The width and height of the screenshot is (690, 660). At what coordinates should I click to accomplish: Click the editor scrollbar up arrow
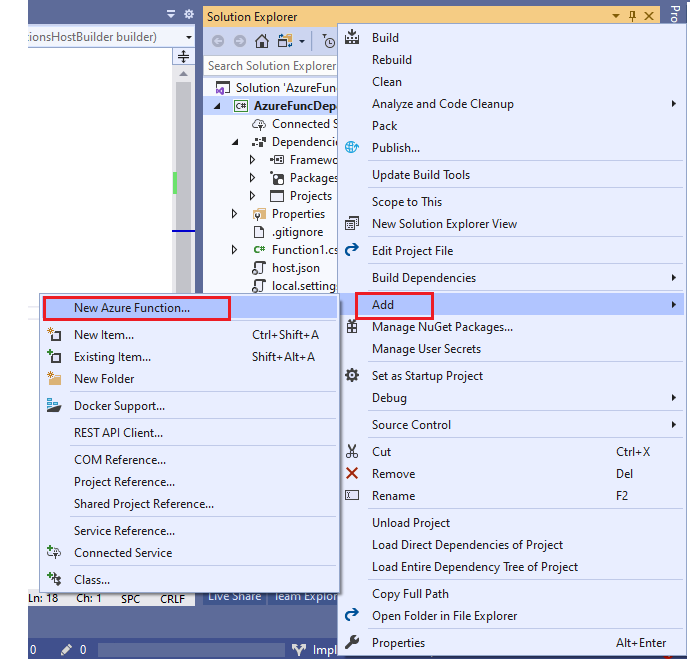(184, 73)
